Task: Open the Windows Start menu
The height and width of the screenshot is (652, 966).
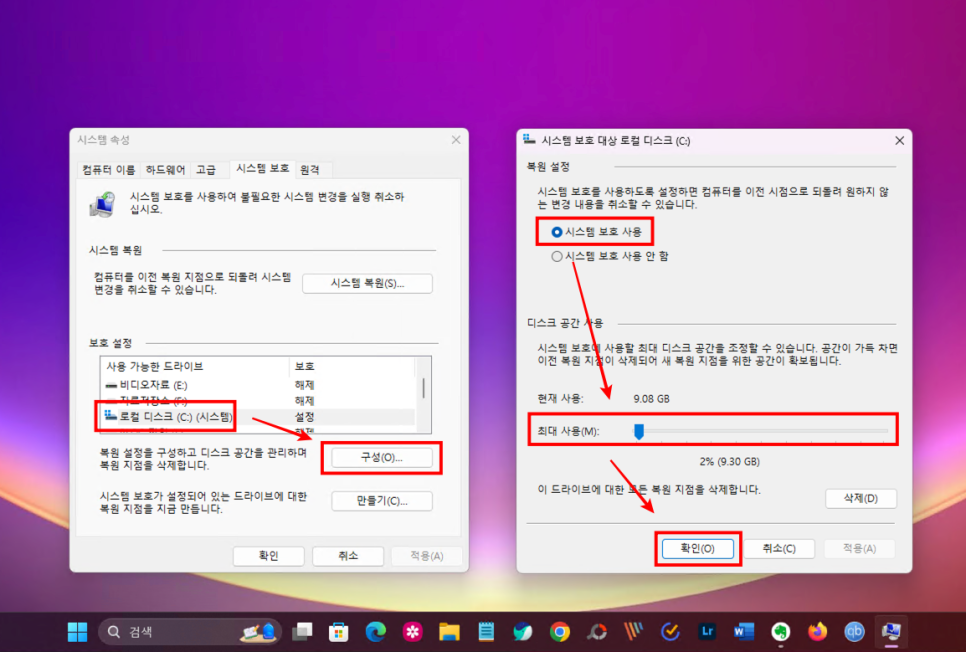Action: click(x=77, y=632)
